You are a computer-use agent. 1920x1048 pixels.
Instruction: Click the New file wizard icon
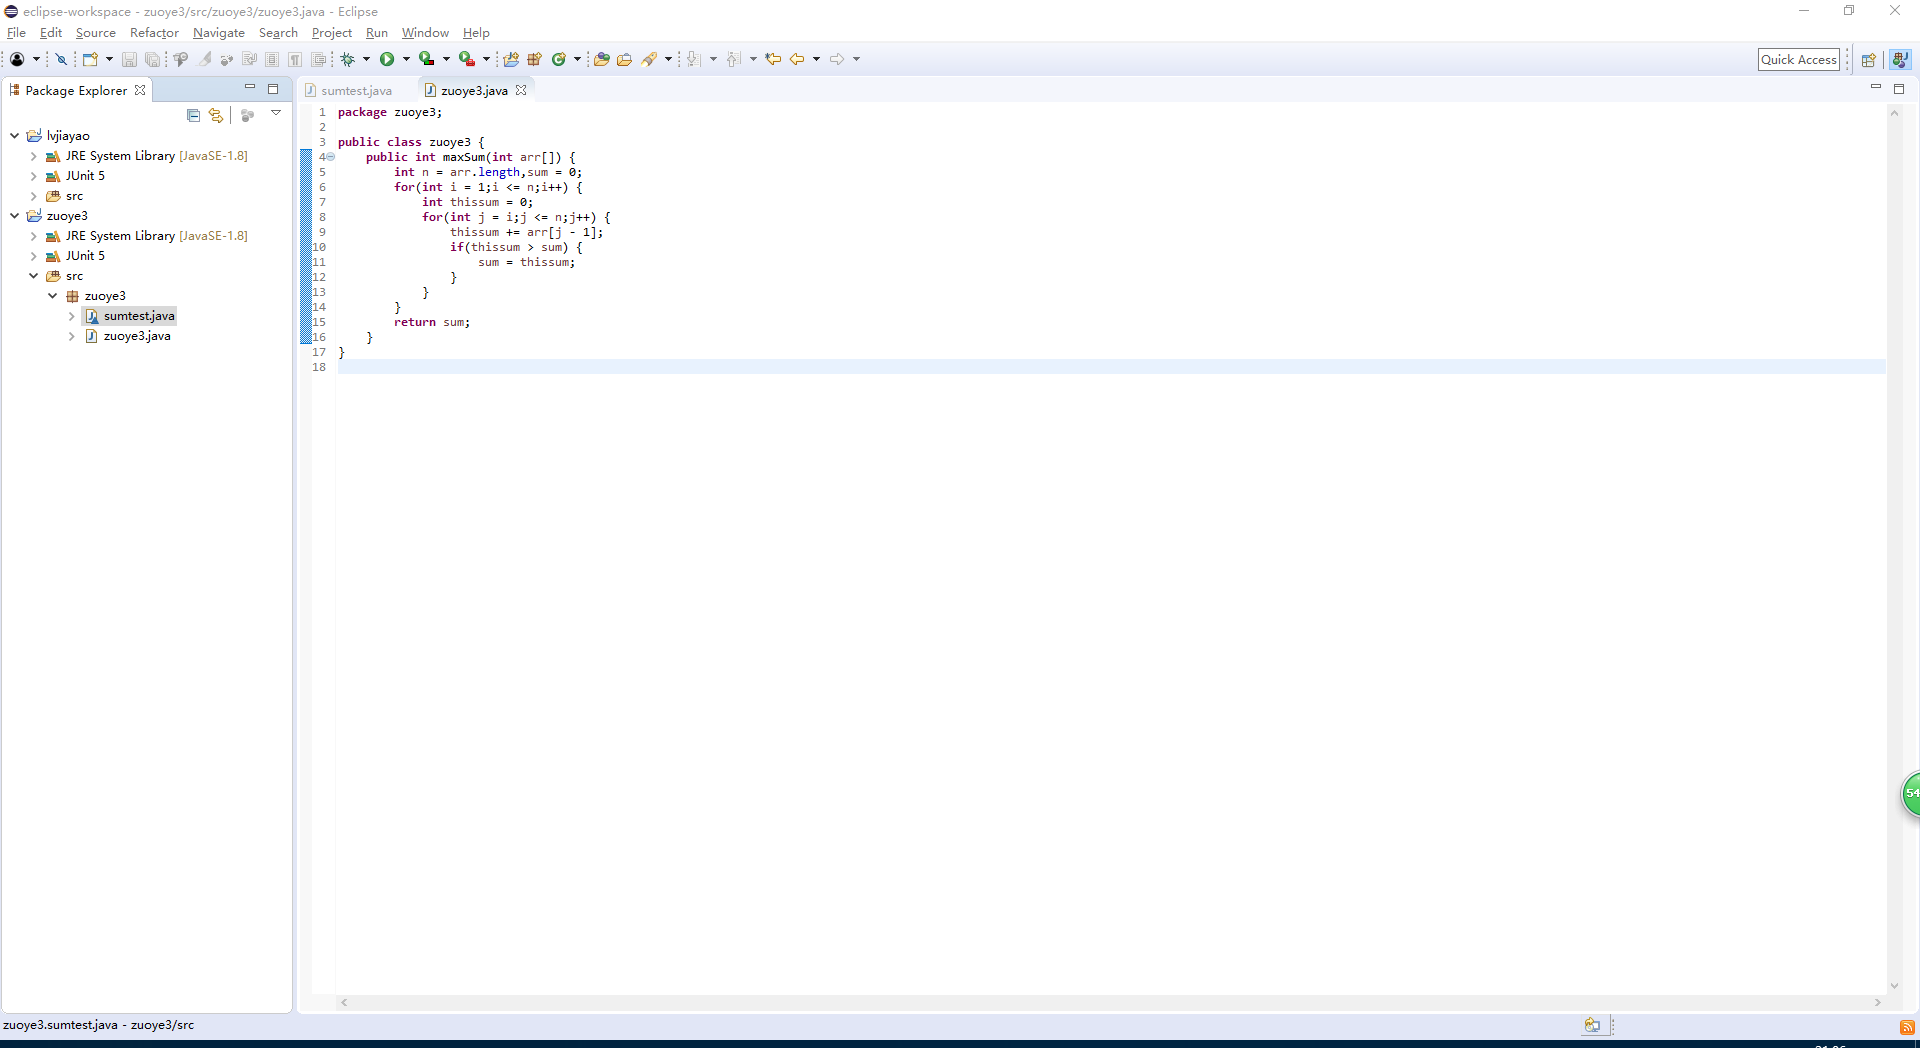coord(90,59)
